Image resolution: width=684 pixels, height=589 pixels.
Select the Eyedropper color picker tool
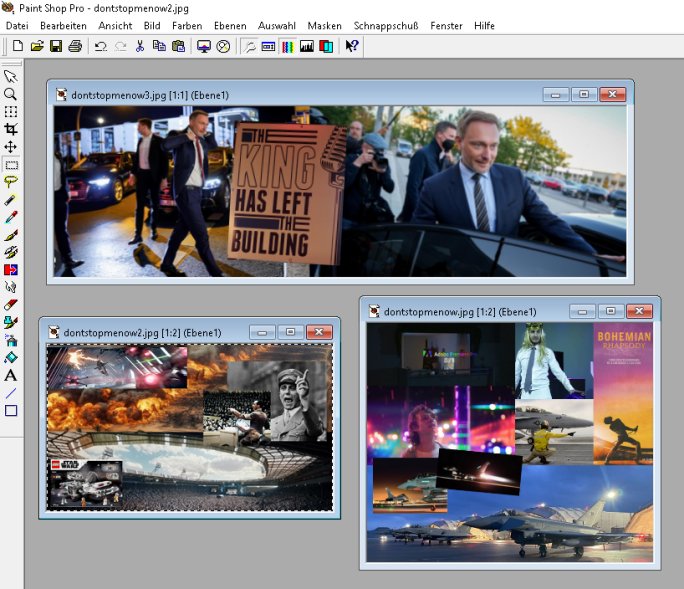(11, 217)
